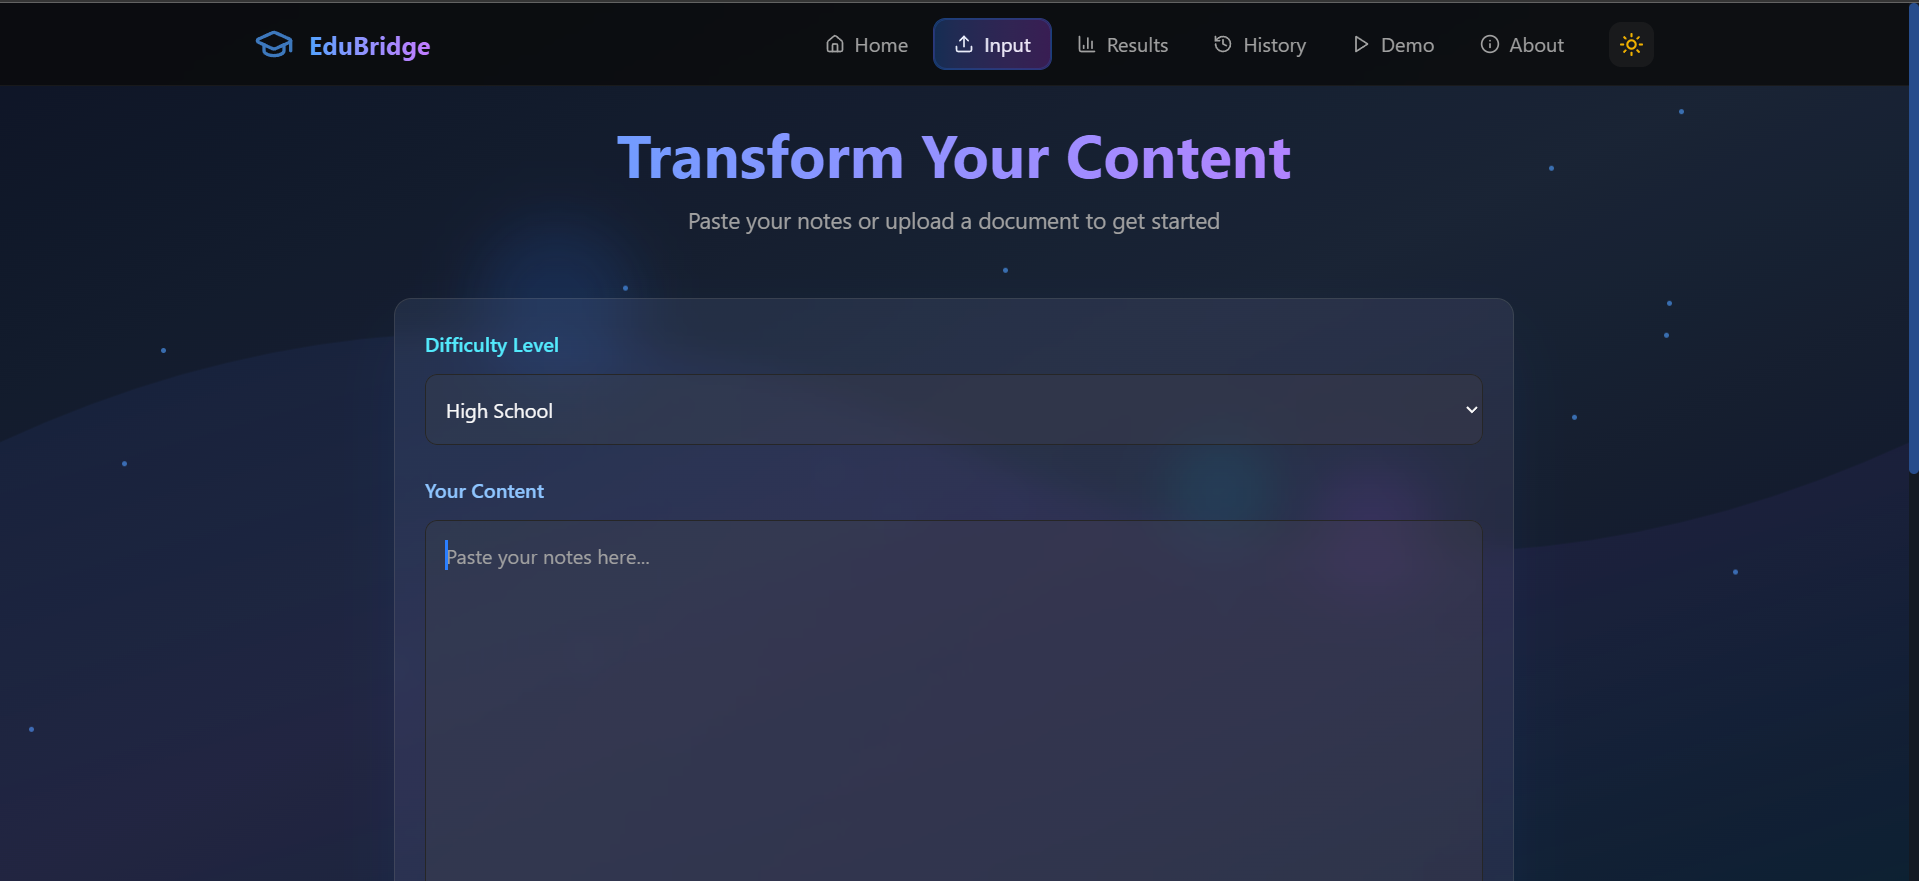This screenshot has height=881, width=1919.
Task: Navigate to the About page
Action: (1522, 45)
